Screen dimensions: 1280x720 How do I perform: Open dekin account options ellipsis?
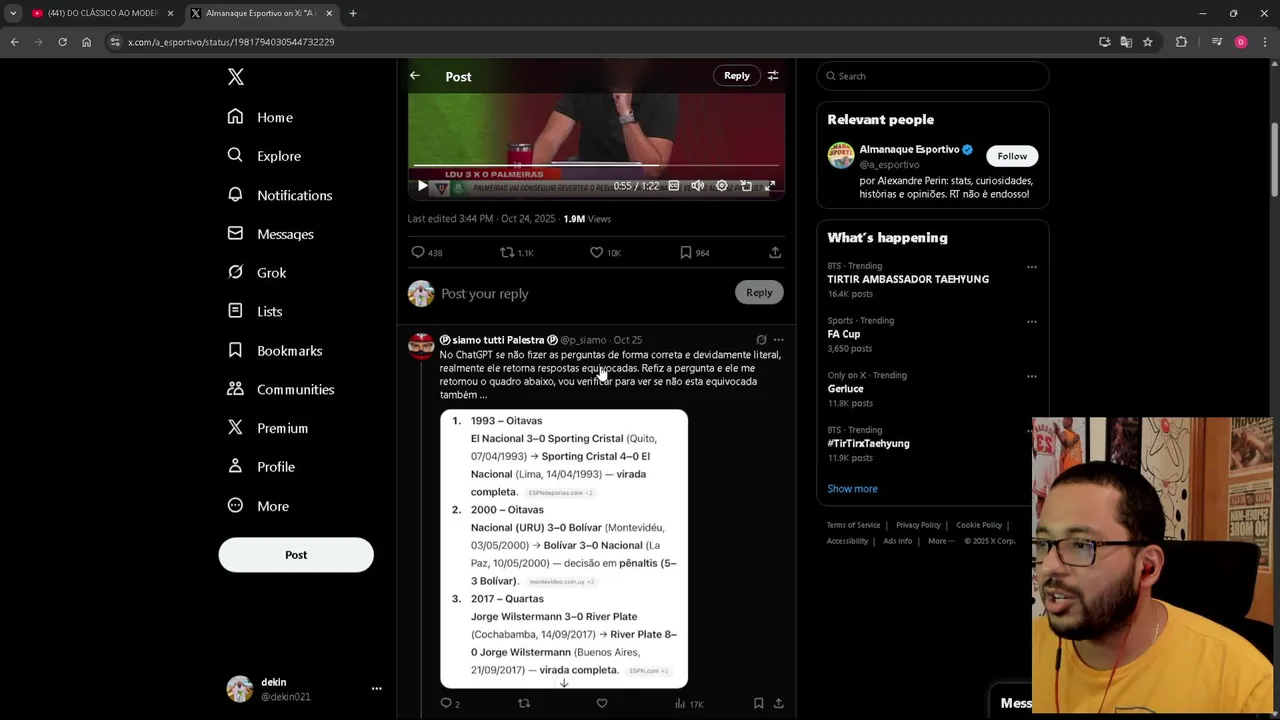[x=377, y=689]
